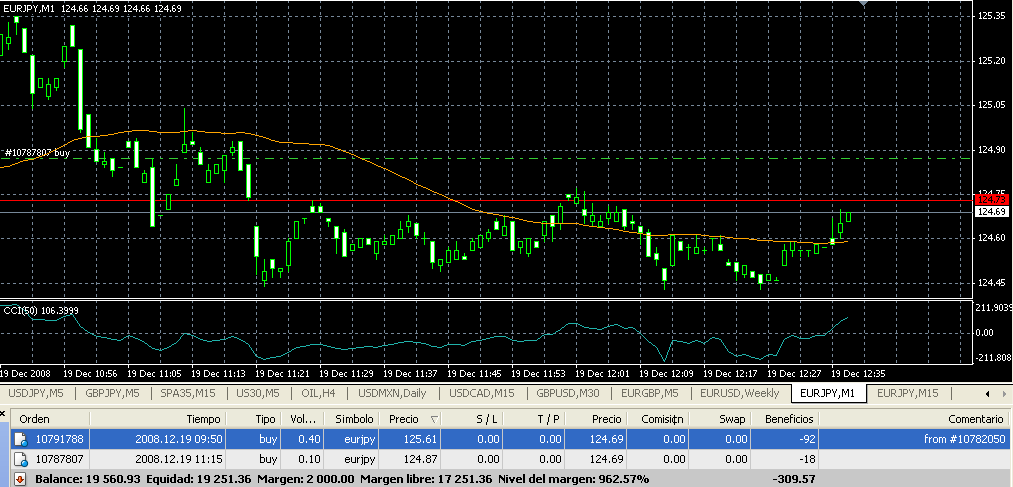This screenshot has width=1013, height=487.
Task: Sort by the Vol... column header
Action: coord(303,419)
